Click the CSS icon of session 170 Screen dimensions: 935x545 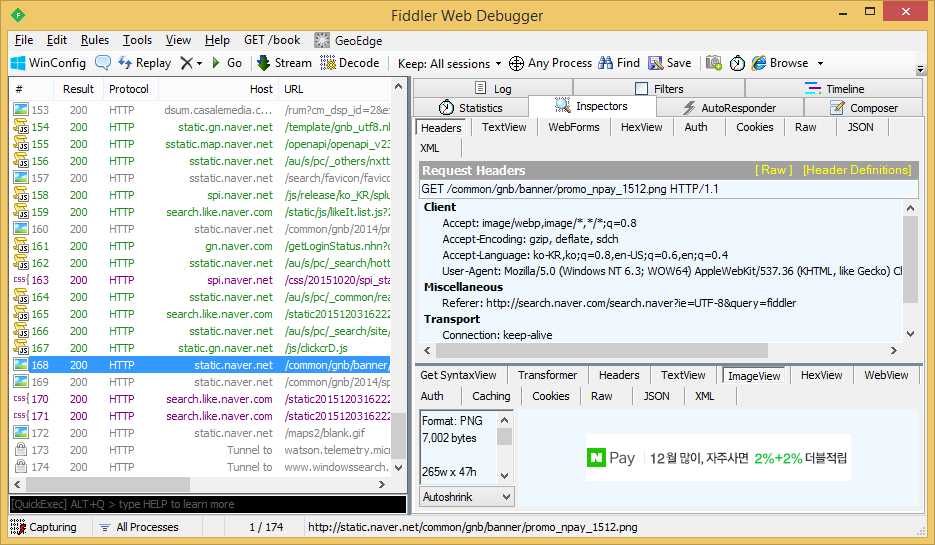(x=21, y=399)
